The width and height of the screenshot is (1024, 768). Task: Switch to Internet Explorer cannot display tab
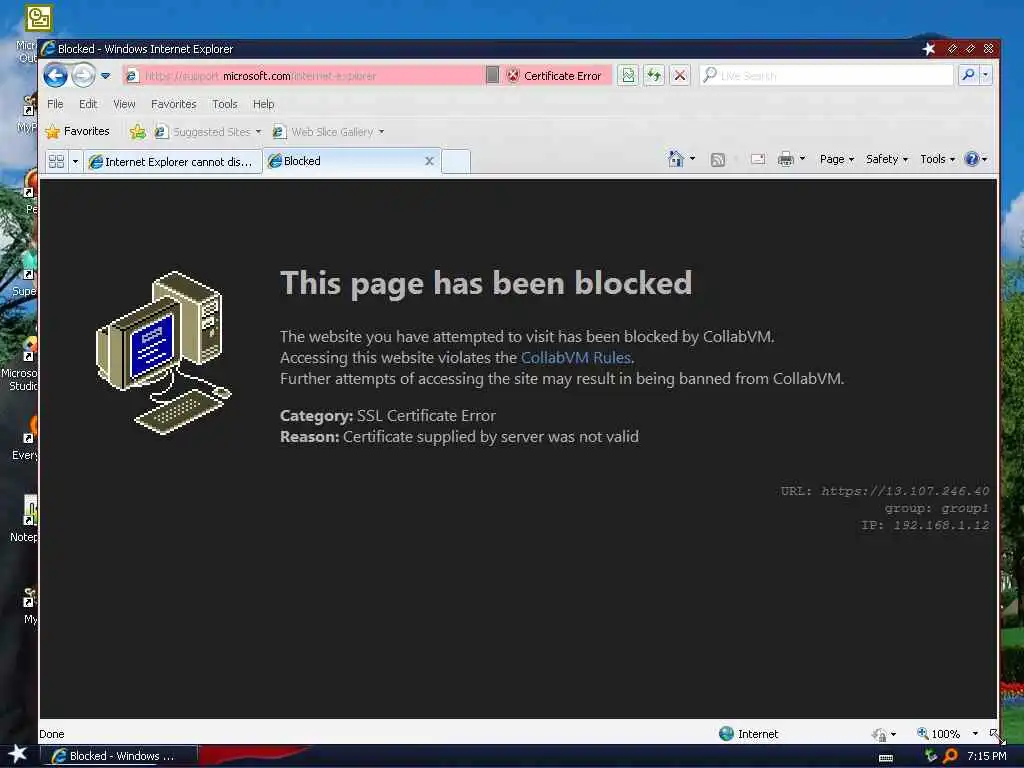[172, 161]
